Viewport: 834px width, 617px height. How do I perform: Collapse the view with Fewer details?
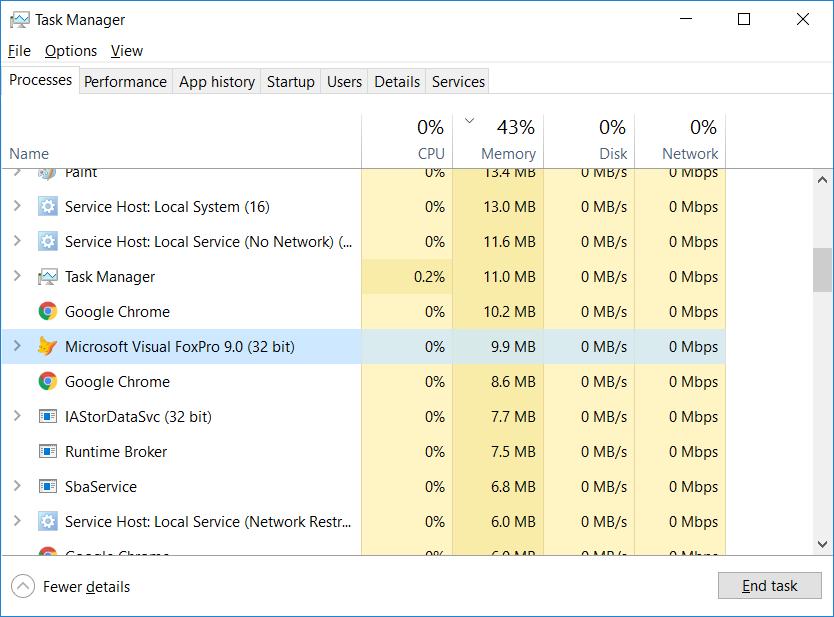click(x=72, y=587)
